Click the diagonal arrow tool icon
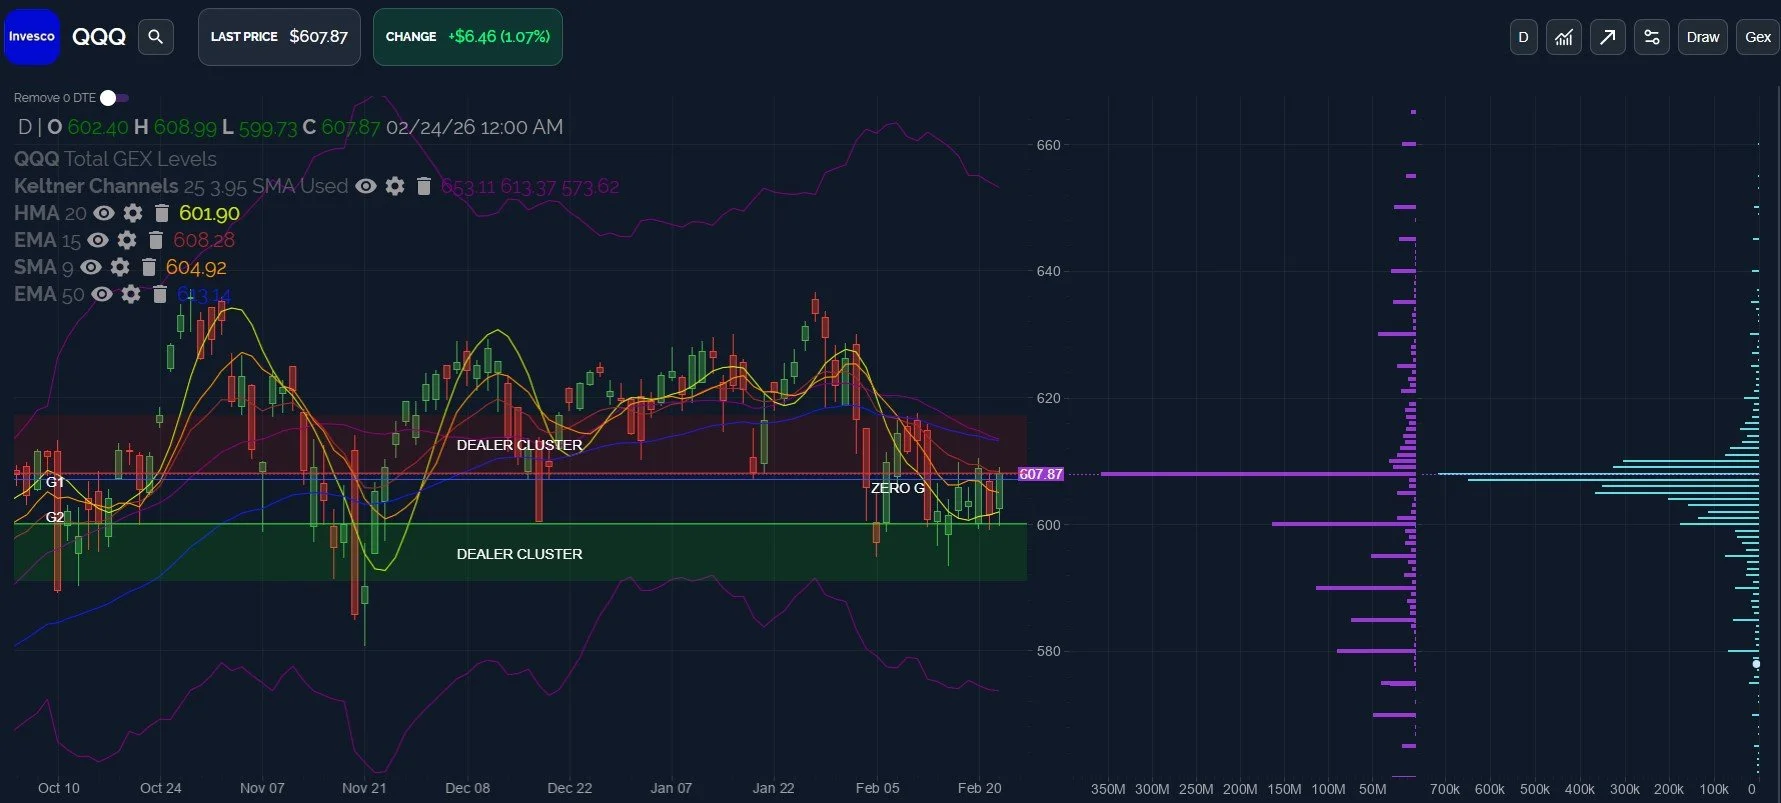This screenshot has height=803, width=1781. click(x=1607, y=37)
